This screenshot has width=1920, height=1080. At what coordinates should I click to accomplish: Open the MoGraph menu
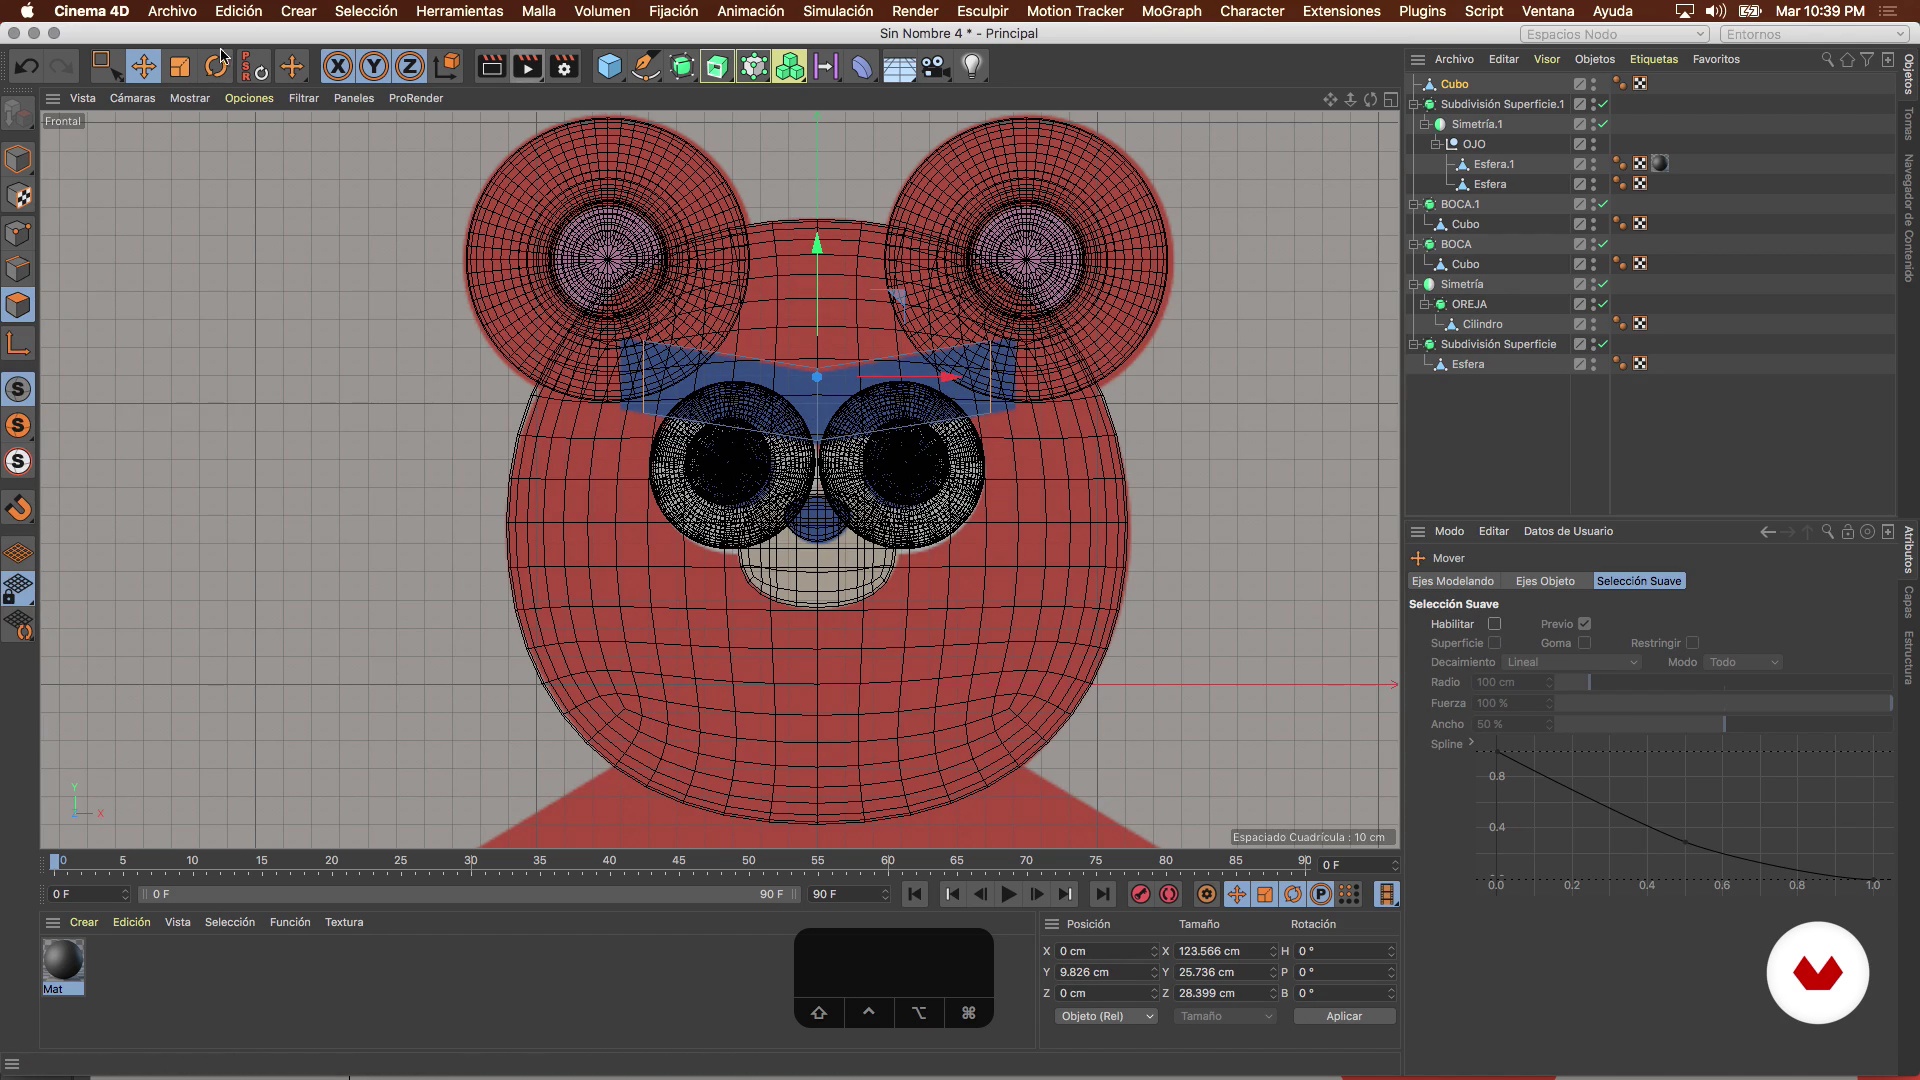[x=1171, y=11]
